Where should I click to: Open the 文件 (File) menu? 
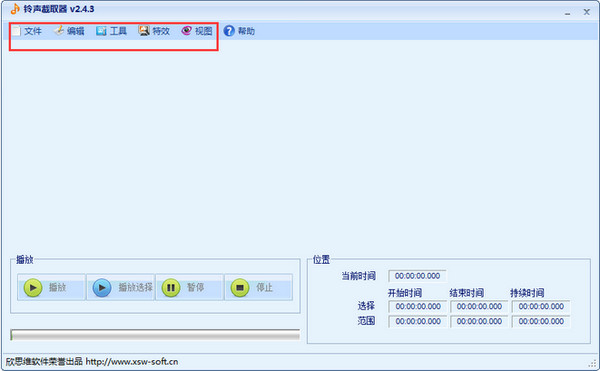(x=27, y=31)
